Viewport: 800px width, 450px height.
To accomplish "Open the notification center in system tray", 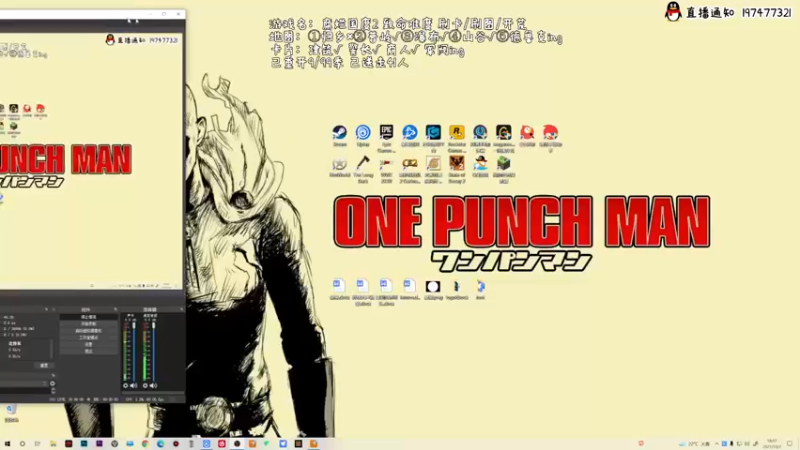I will point(790,444).
